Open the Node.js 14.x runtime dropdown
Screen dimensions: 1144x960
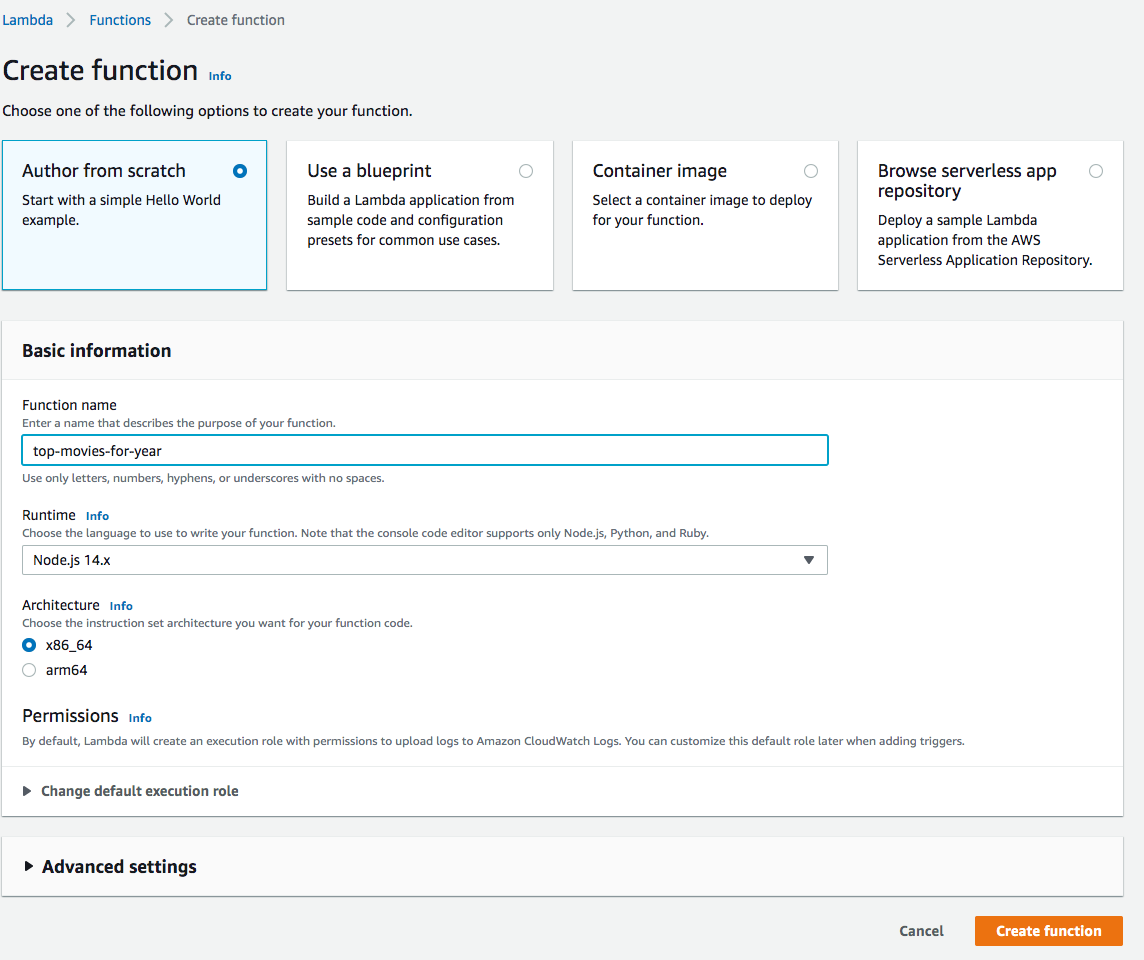tap(425, 560)
